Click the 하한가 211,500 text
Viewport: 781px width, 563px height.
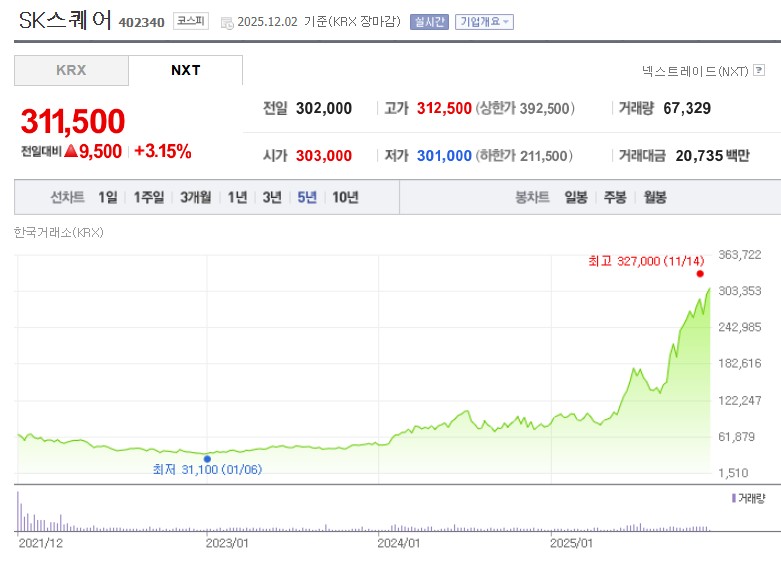(x=524, y=156)
